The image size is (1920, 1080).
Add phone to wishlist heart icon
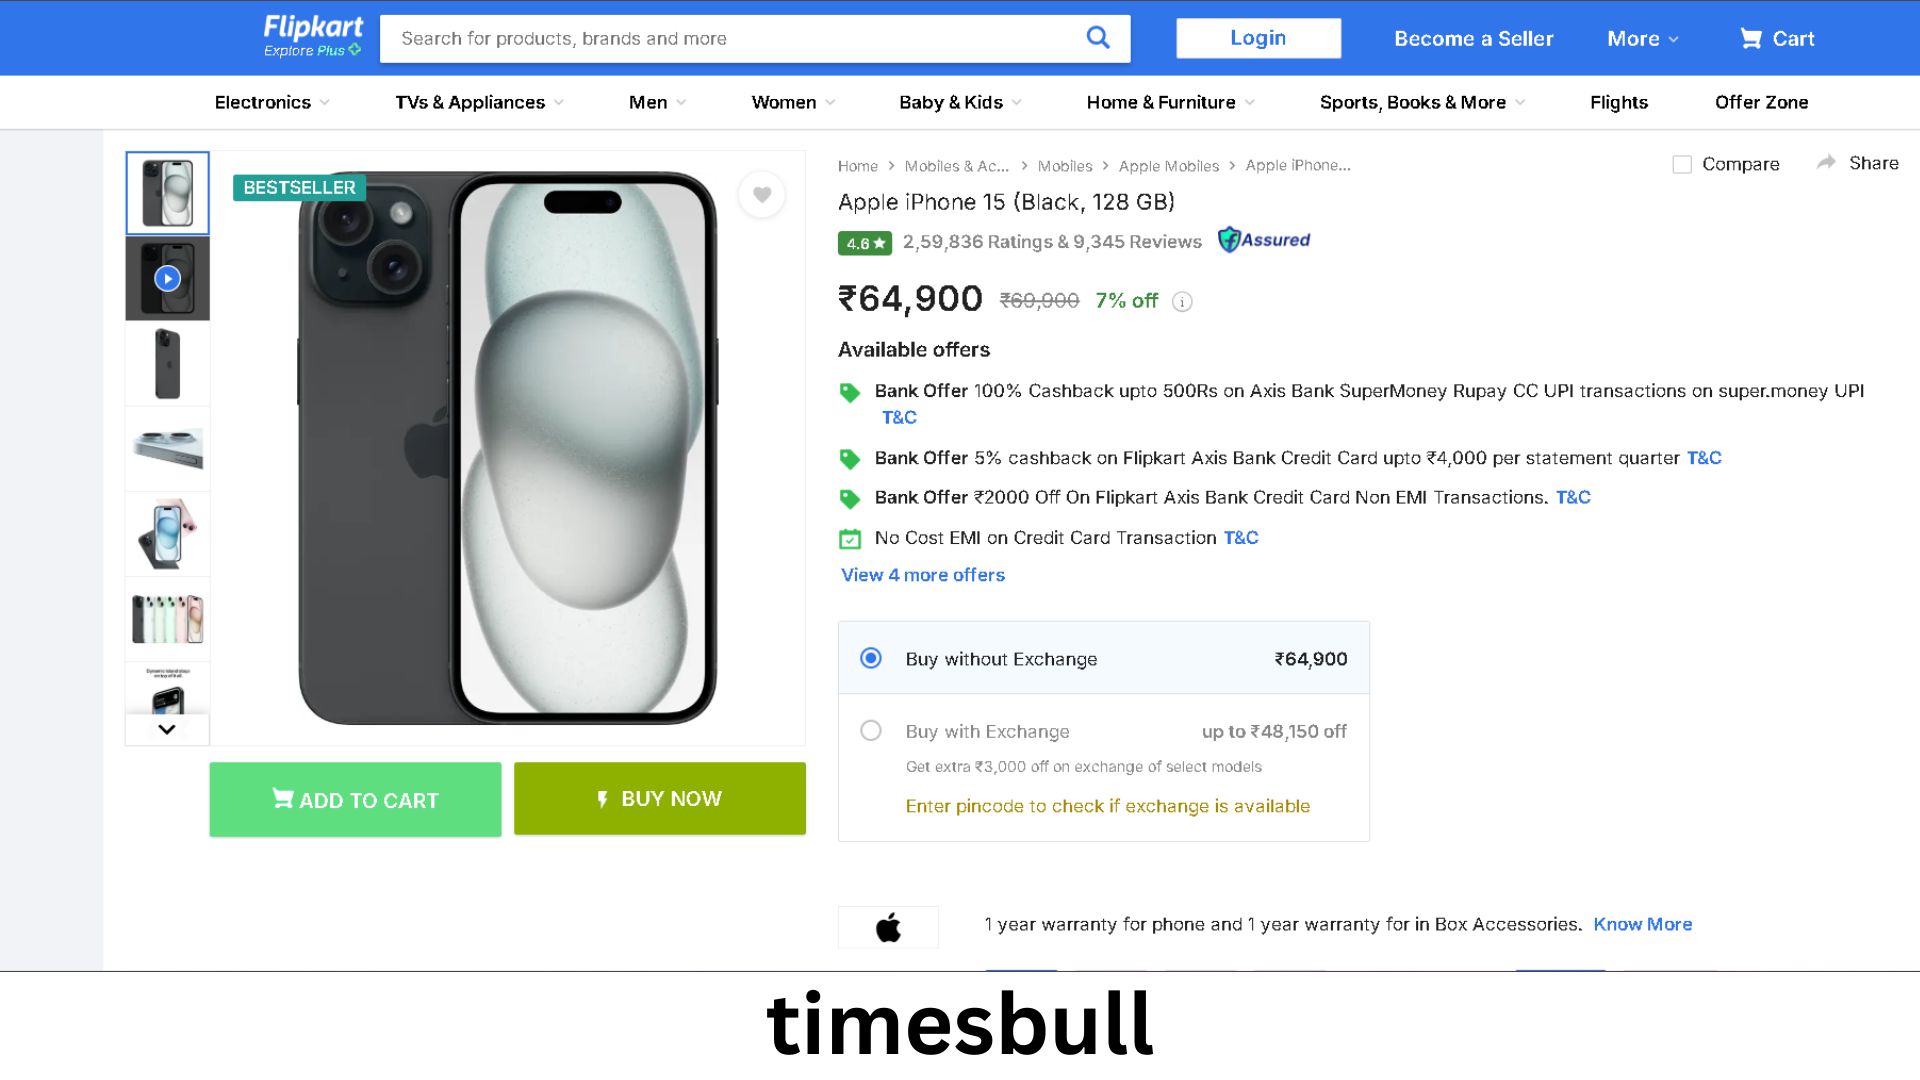point(762,195)
